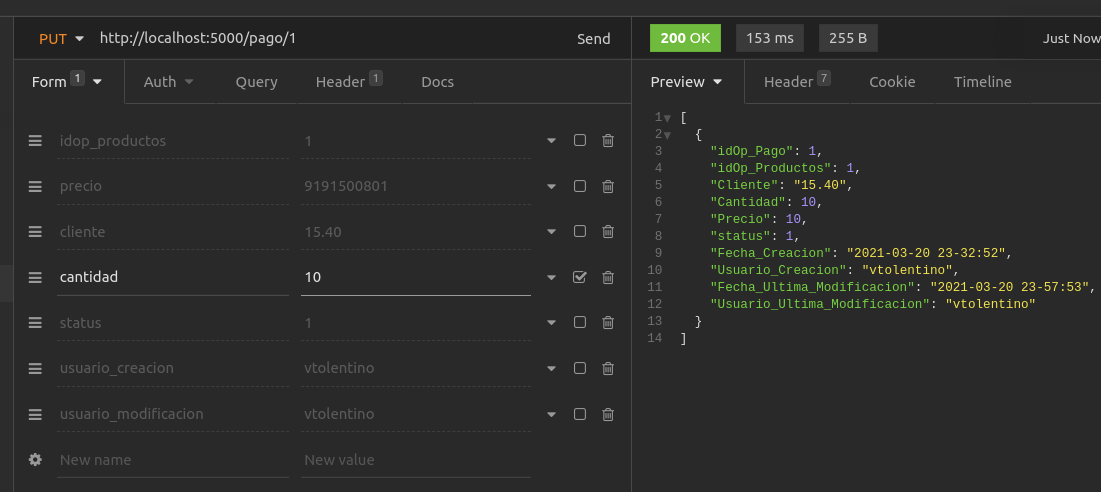Edit the precio value 9191500801
Screen dimensions: 1101x492
(x=416, y=186)
